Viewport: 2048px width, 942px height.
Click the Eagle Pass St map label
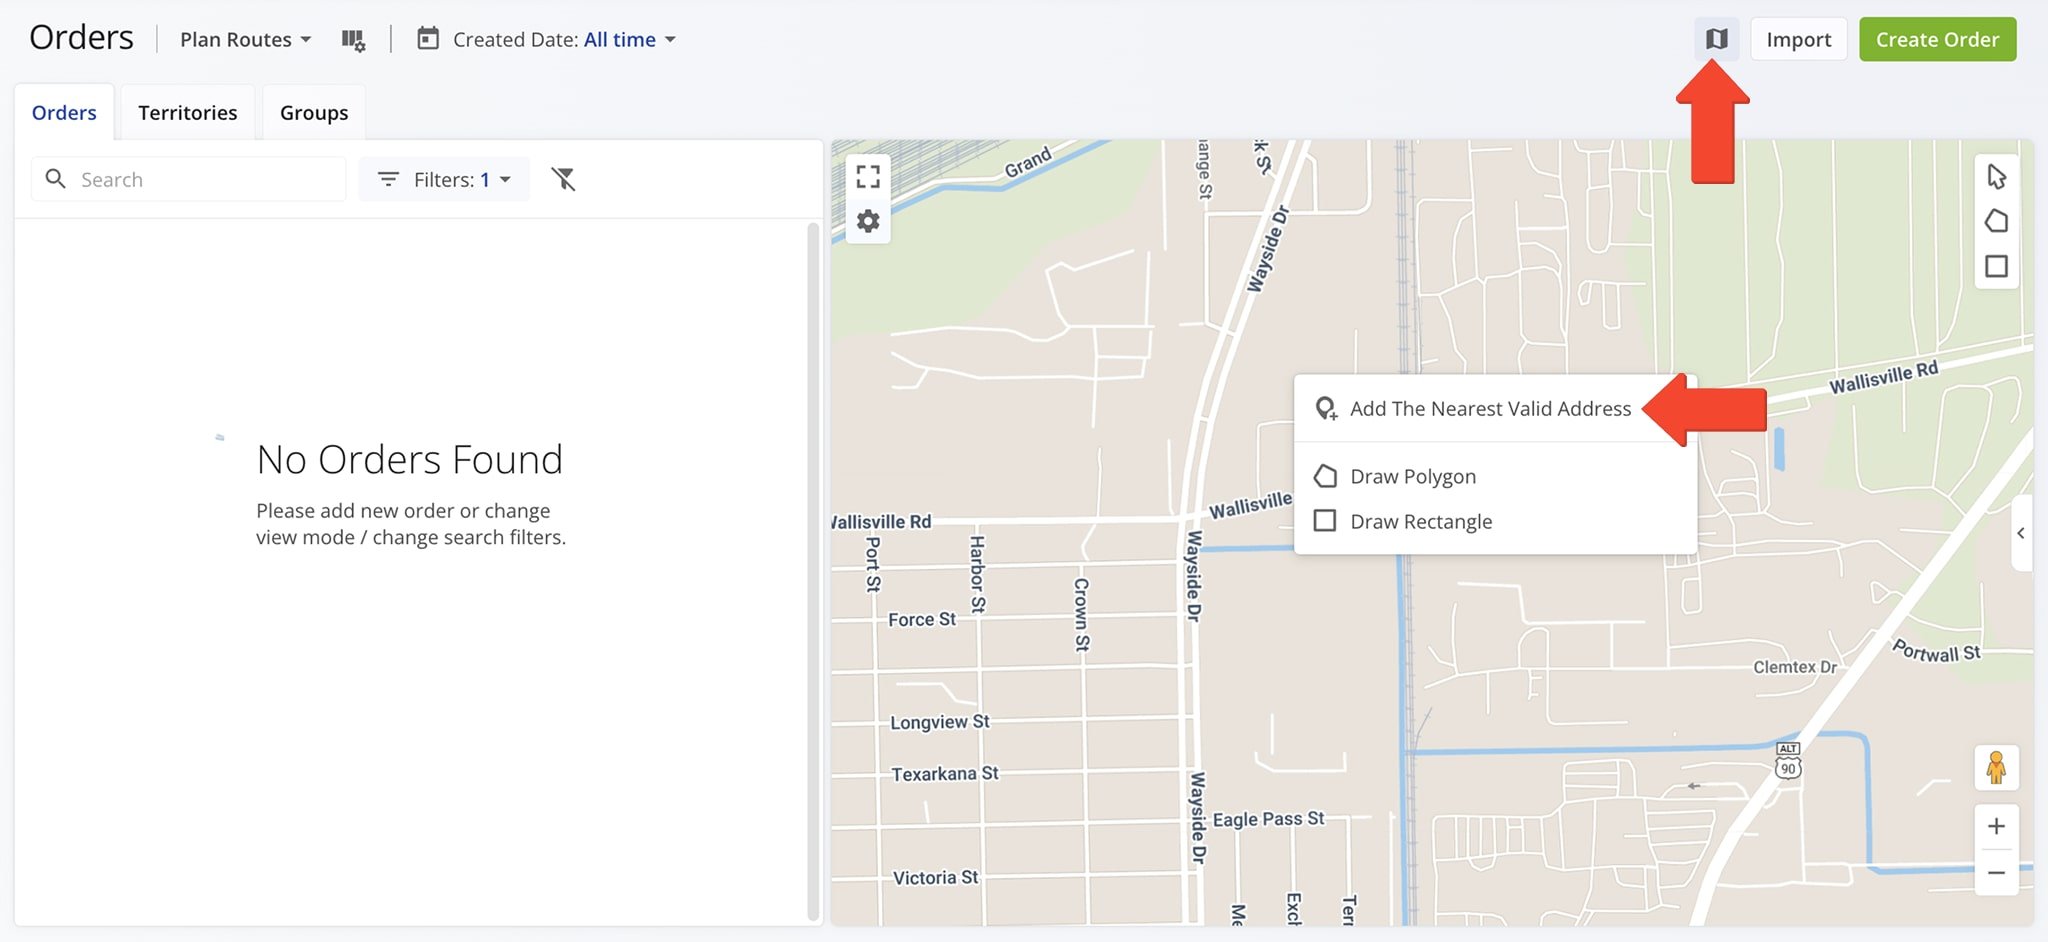pyautogui.click(x=1268, y=819)
